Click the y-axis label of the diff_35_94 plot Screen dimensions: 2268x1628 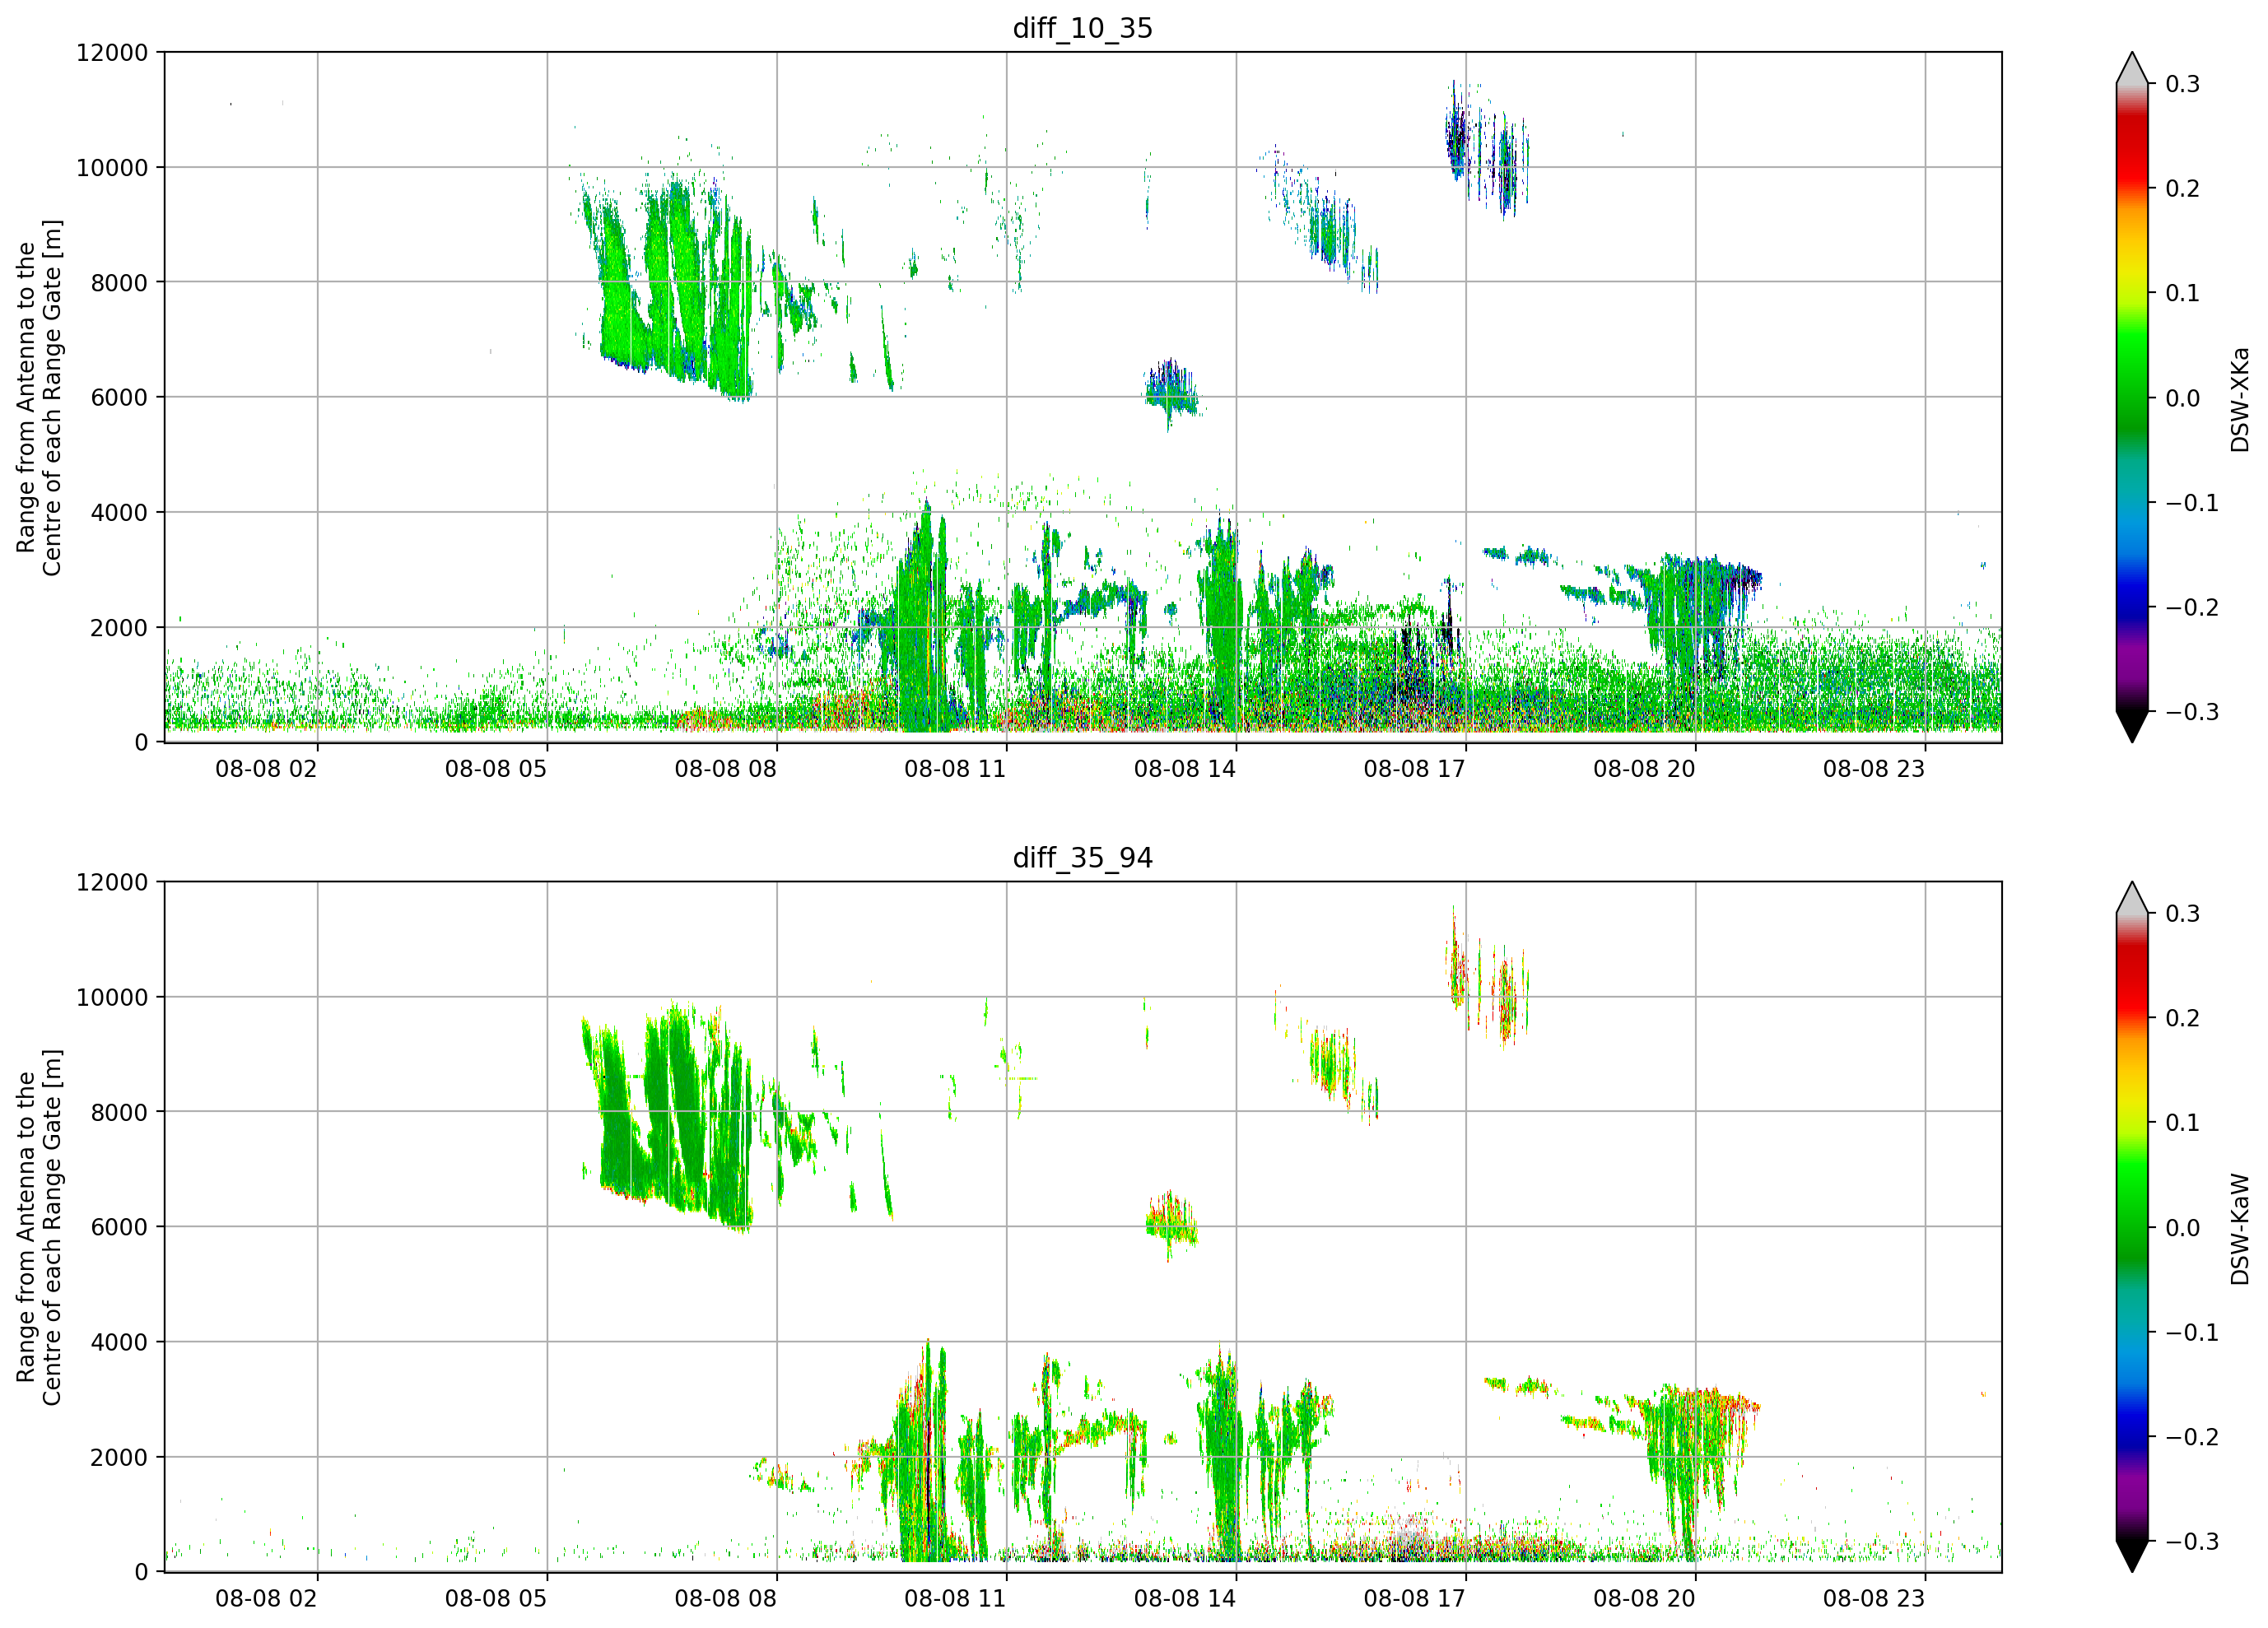point(39,1227)
